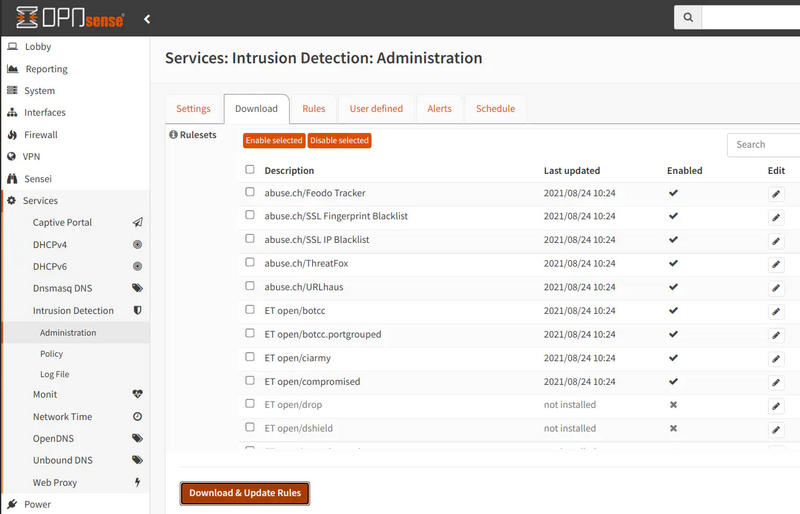Check the abuse.ch/SSL Fingerprint Blacklist checkbox
Image resolution: width=800 pixels, height=514 pixels.
[x=249, y=215]
